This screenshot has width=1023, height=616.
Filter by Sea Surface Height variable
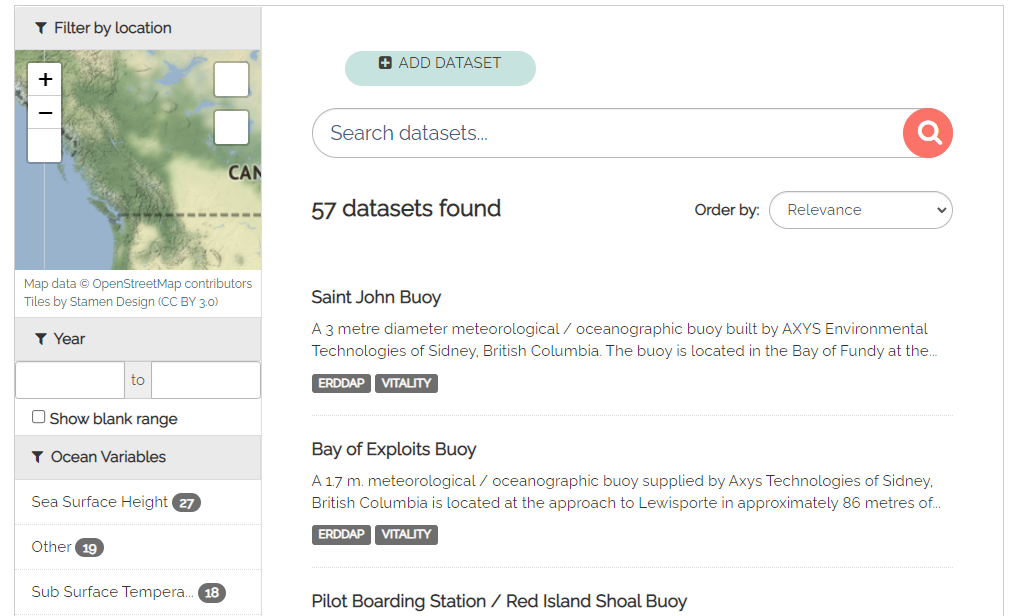click(x=100, y=502)
